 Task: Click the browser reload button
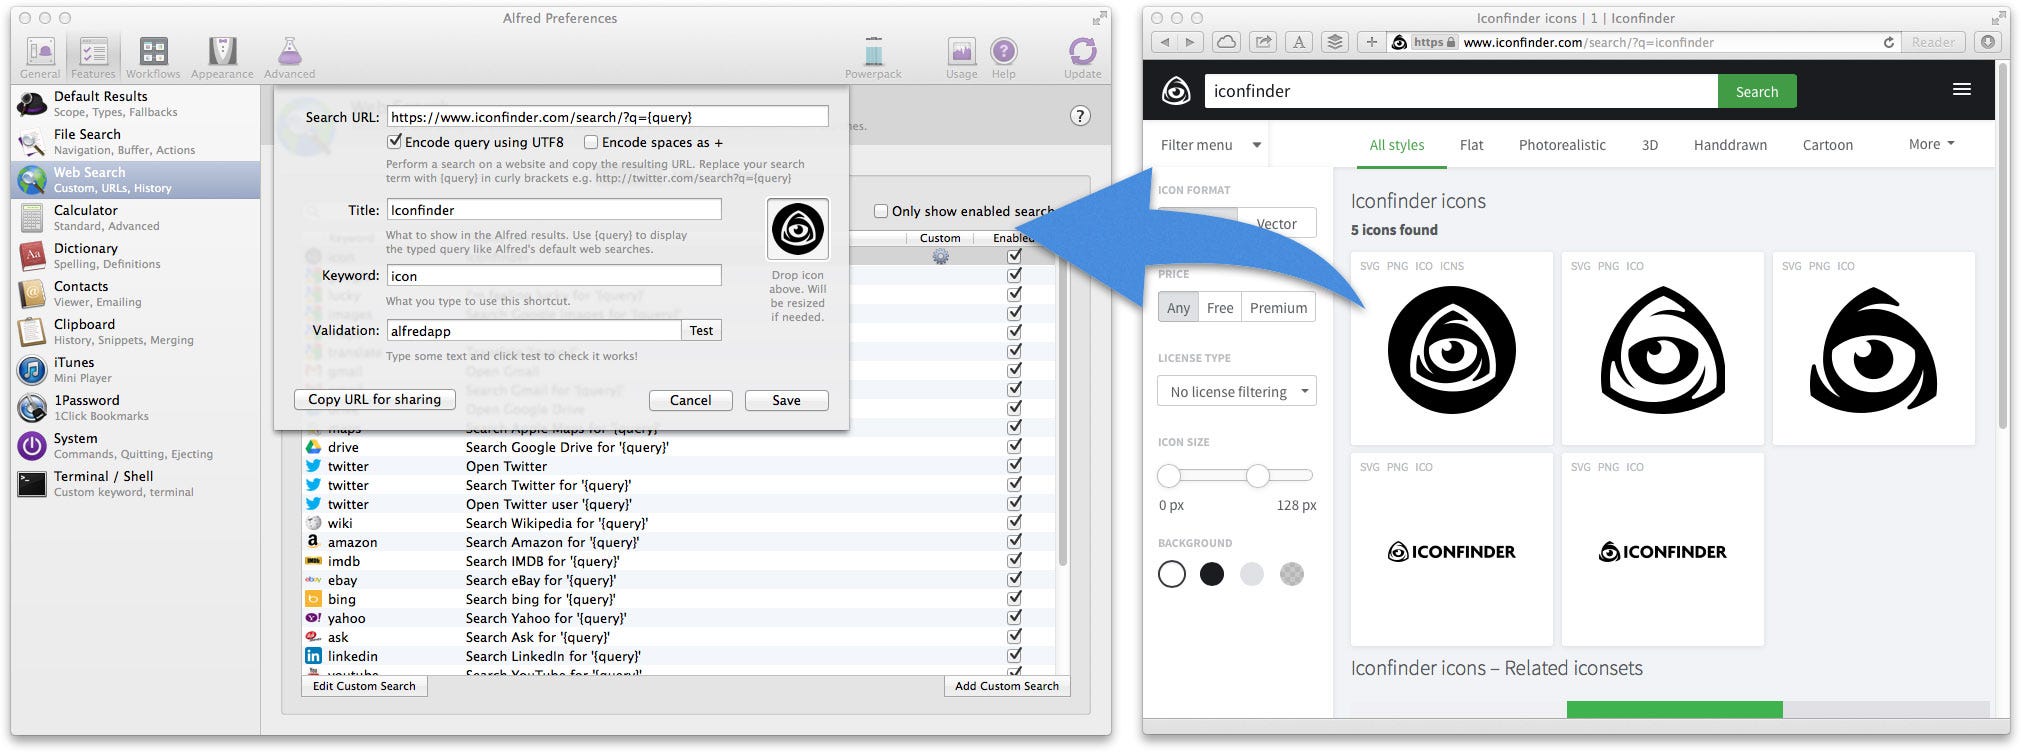pos(1888,42)
